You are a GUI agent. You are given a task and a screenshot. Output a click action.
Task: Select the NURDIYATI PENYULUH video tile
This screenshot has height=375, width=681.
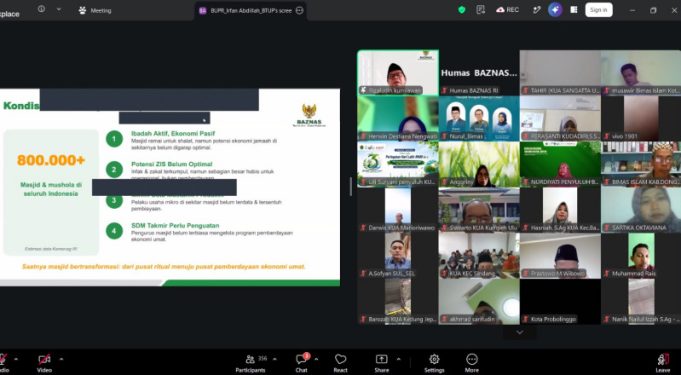pyautogui.click(x=560, y=164)
